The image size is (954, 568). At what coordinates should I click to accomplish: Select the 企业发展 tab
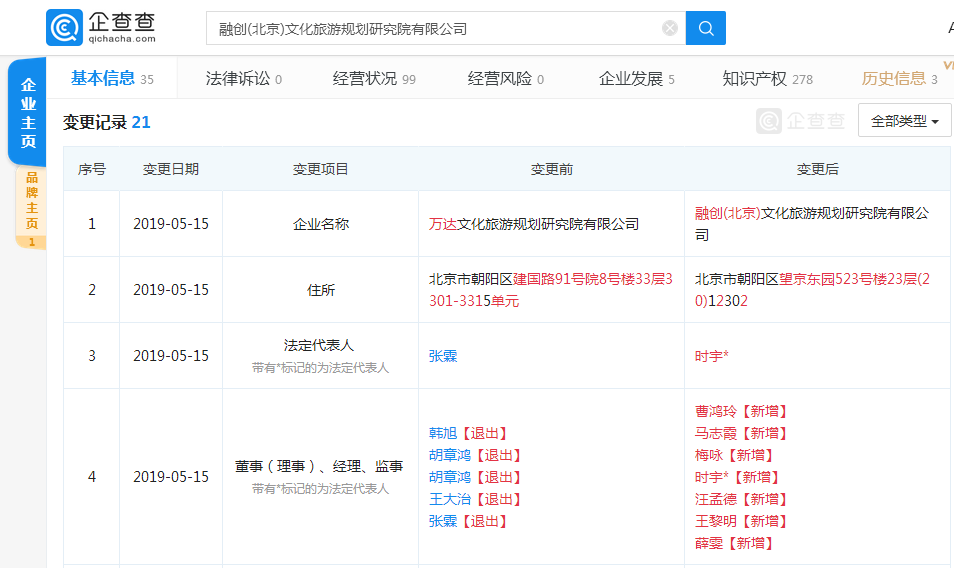coord(636,78)
